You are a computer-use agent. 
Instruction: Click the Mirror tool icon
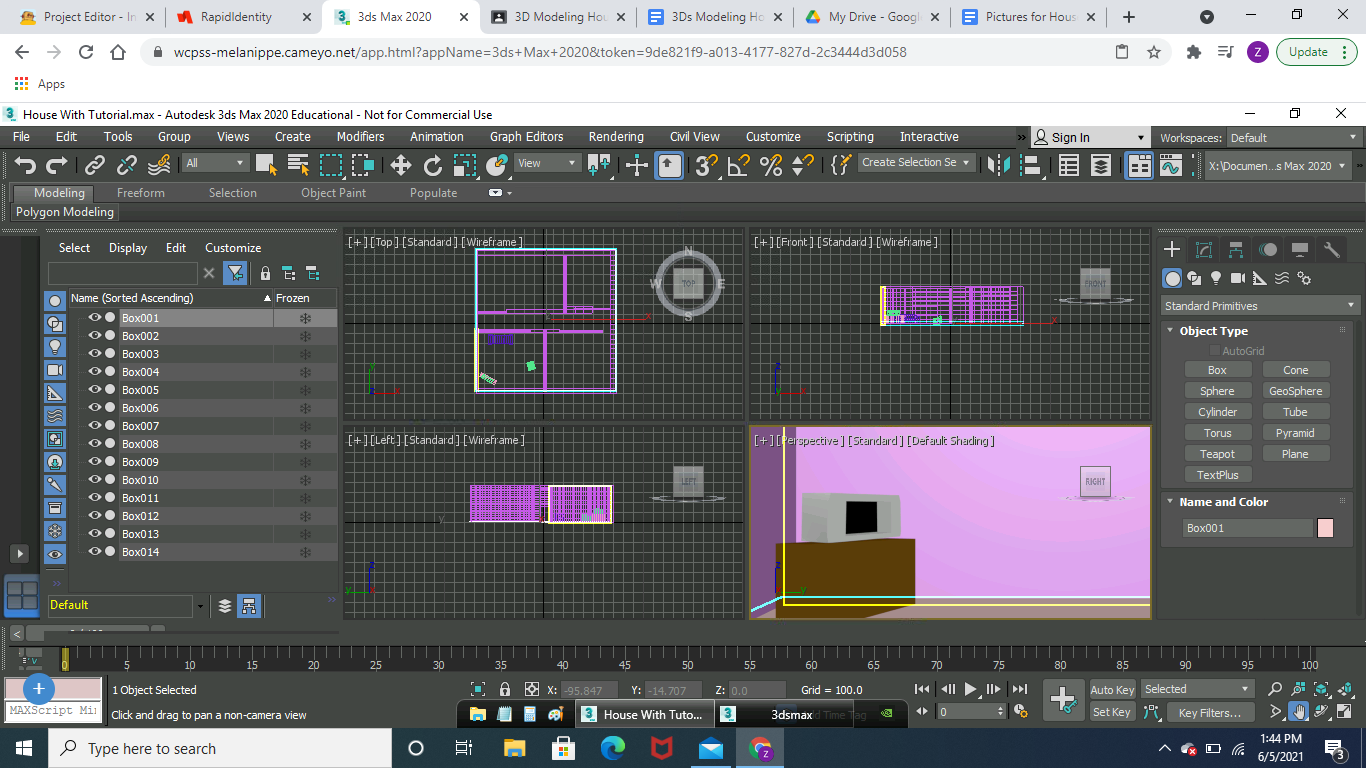tap(997, 165)
